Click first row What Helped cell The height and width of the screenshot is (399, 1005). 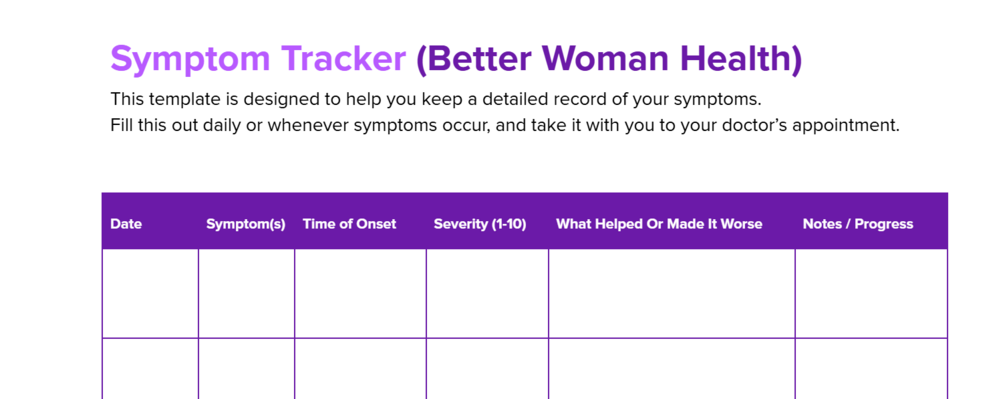pyautogui.click(x=672, y=293)
